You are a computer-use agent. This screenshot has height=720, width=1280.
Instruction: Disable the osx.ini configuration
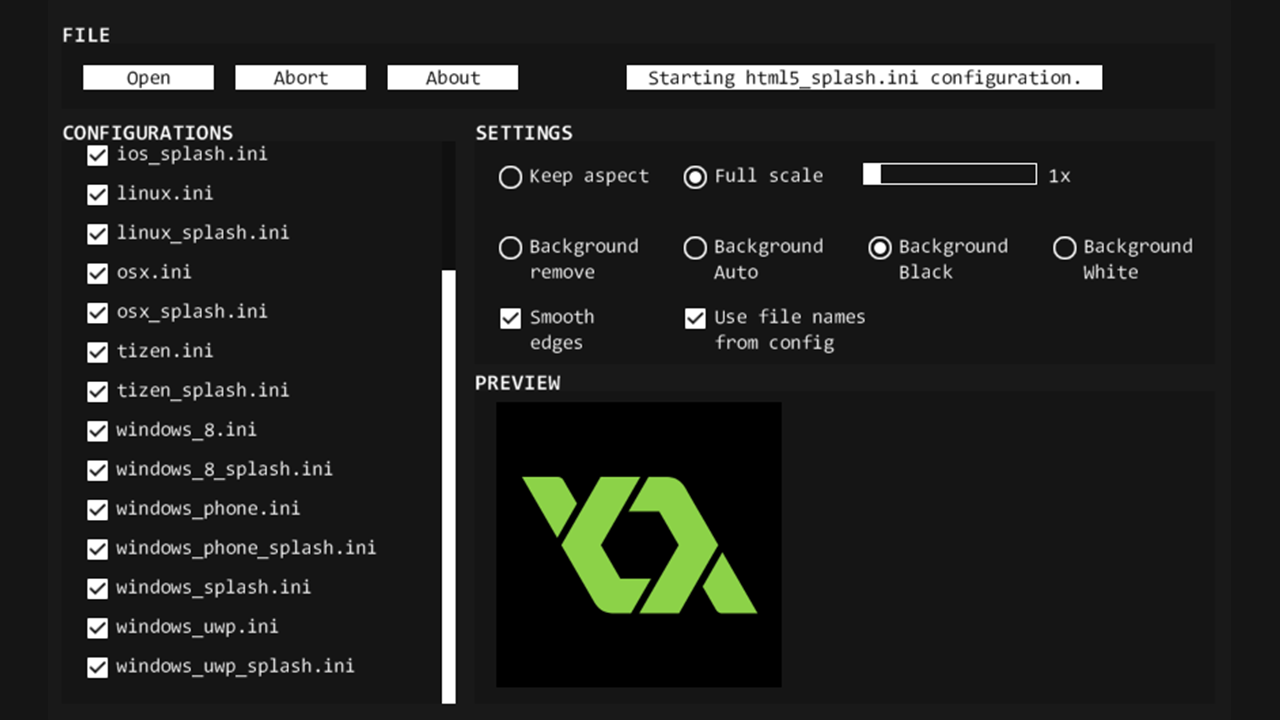coord(97,273)
